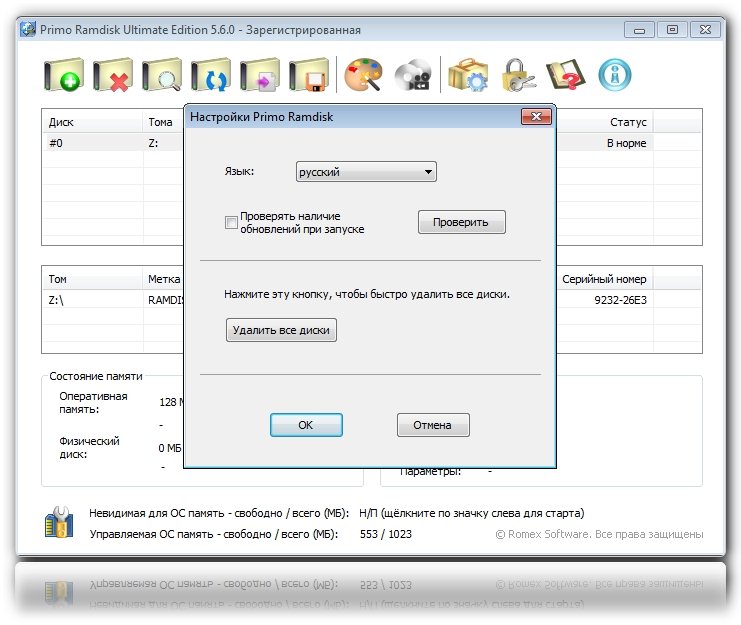Click the delete disk icon with red X
Image resolution: width=741 pixels, height=625 pixels.
112,76
